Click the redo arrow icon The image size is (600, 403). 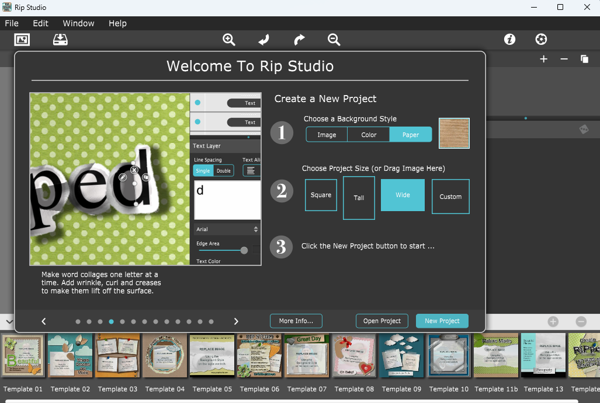(x=299, y=39)
